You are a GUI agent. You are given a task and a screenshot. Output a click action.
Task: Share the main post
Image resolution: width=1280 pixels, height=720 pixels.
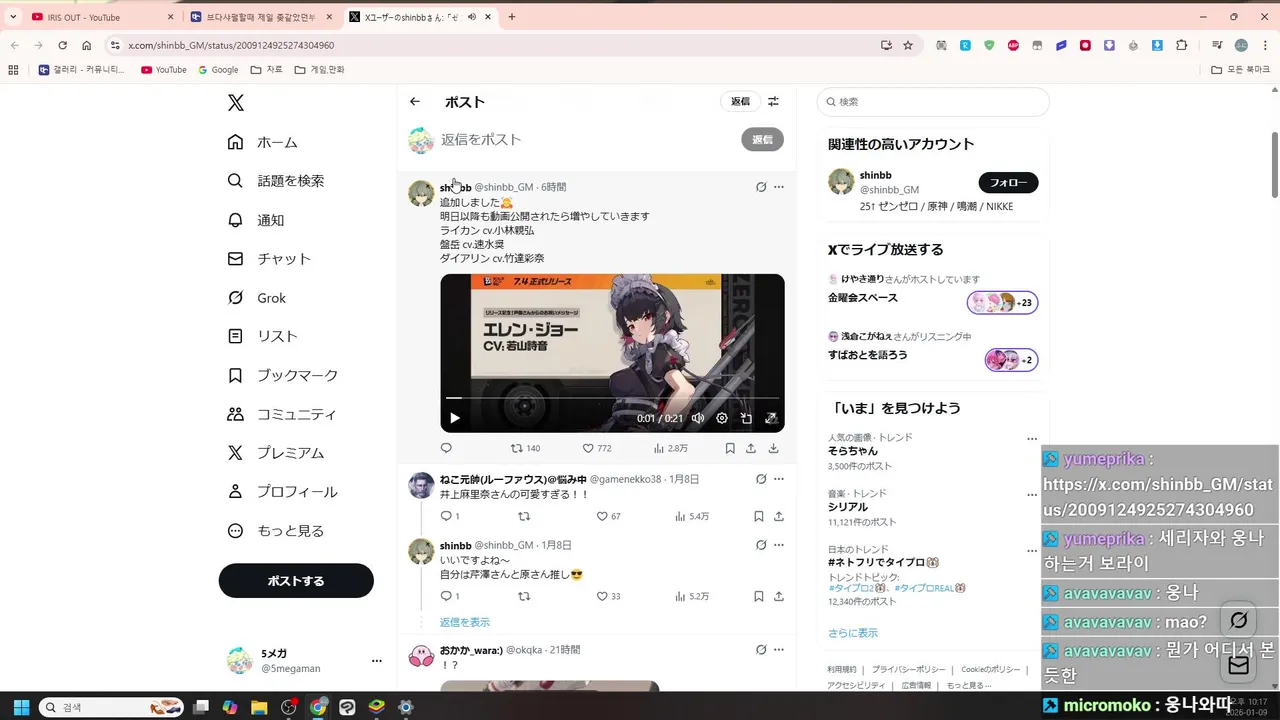tap(751, 449)
